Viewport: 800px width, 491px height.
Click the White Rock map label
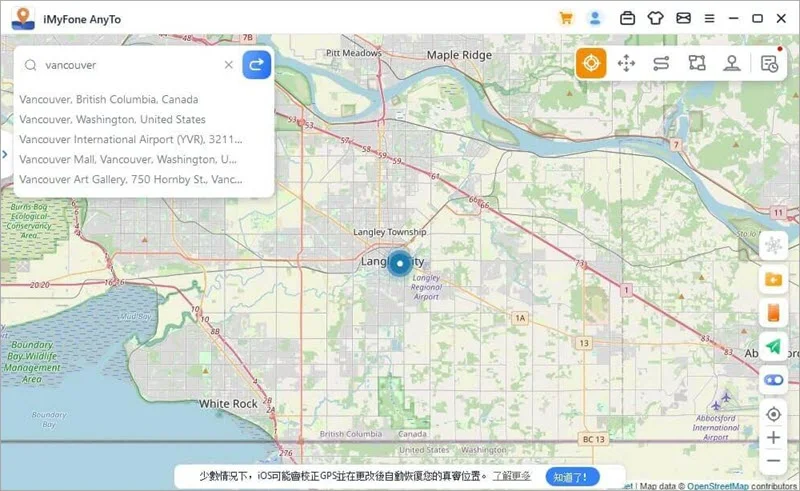click(228, 404)
